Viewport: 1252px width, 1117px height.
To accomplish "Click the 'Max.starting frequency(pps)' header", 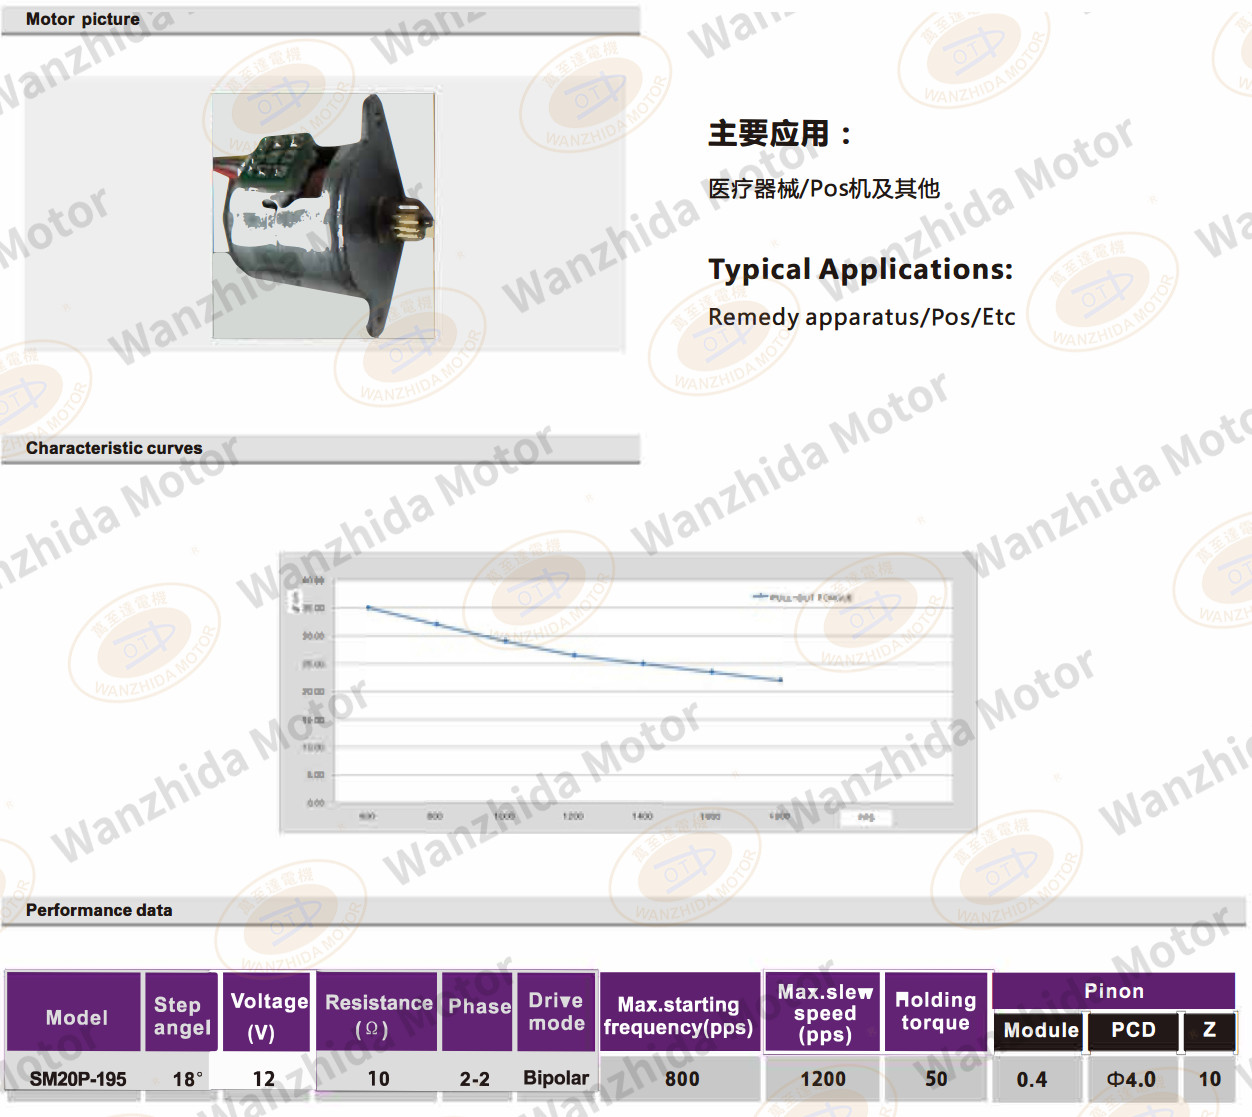I will 679,1012.
